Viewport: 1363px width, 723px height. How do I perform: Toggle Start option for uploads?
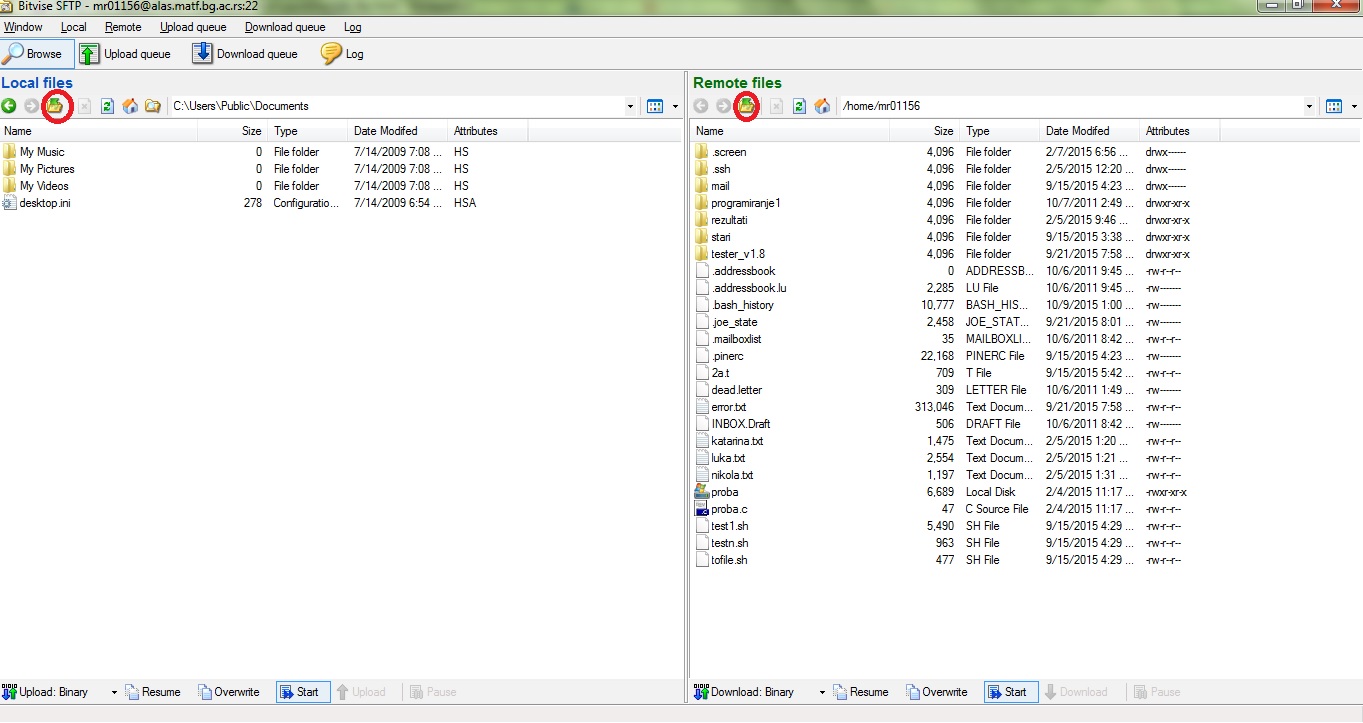pos(303,692)
